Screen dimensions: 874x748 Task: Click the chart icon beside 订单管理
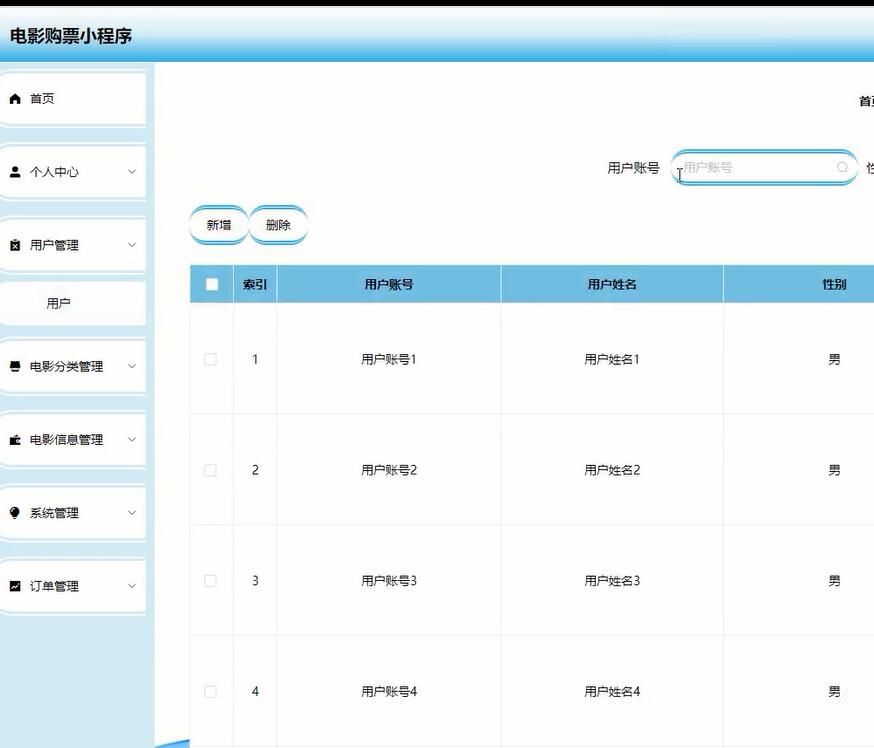pyautogui.click(x=15, y=586)
